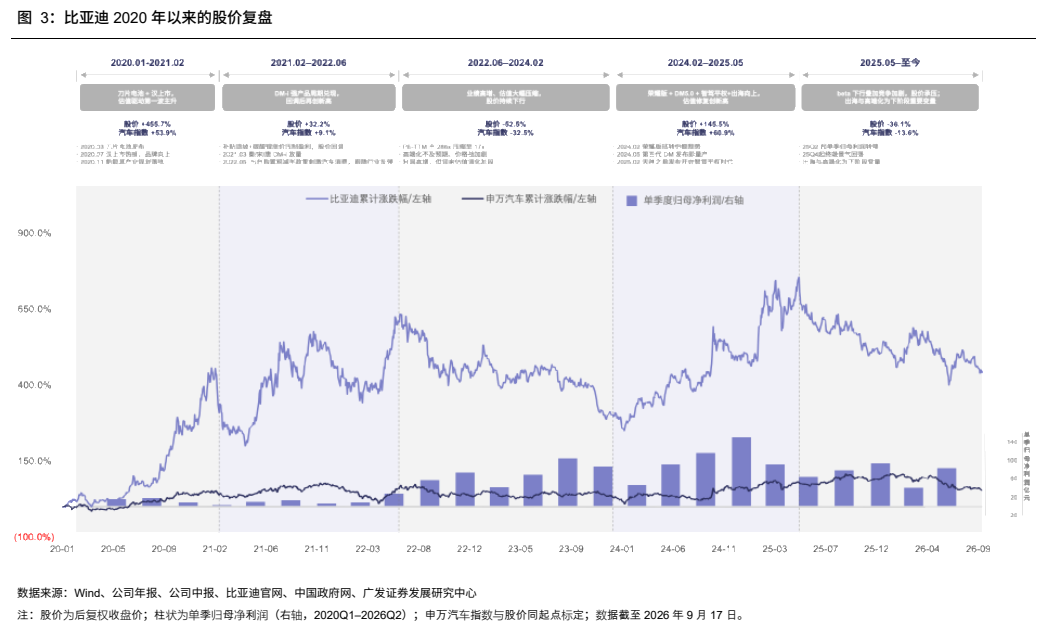This screenshot has width=1044, height=627.
Task: Click the gray summary box under 2022.06–2024.02
Action: (x=505, y=97)
